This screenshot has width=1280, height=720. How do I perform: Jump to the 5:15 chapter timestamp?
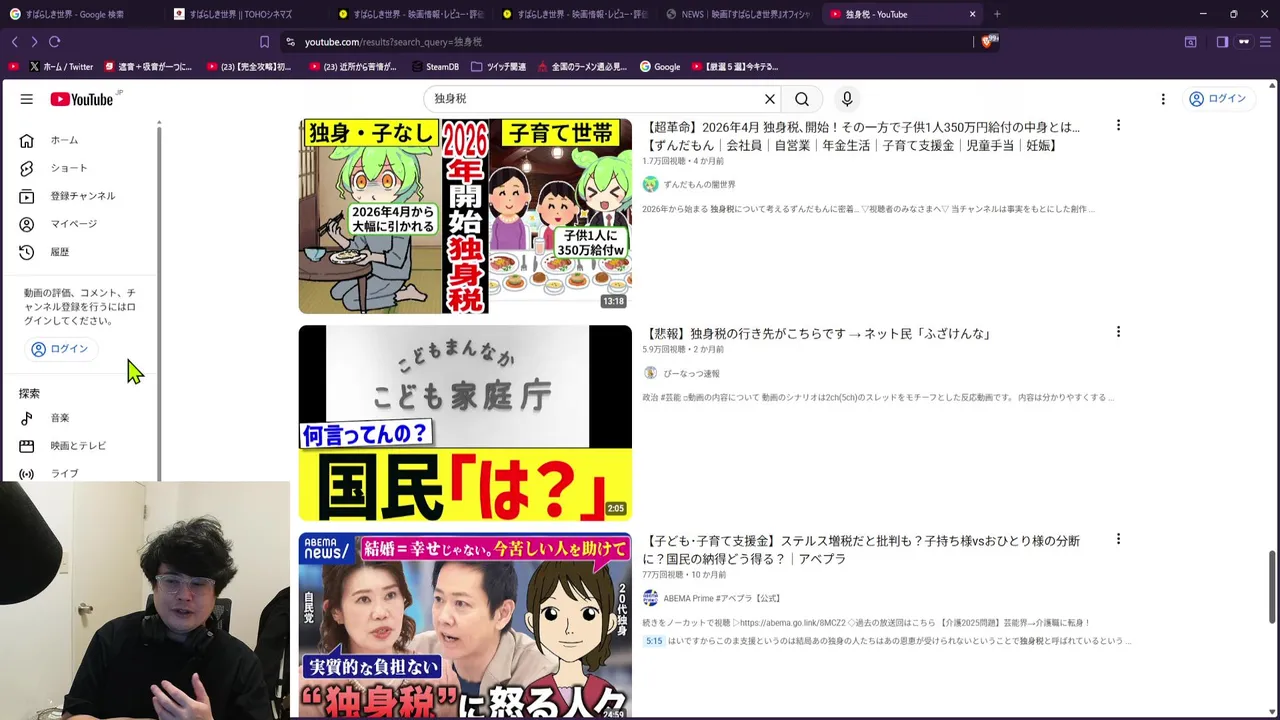click(654, 641)
